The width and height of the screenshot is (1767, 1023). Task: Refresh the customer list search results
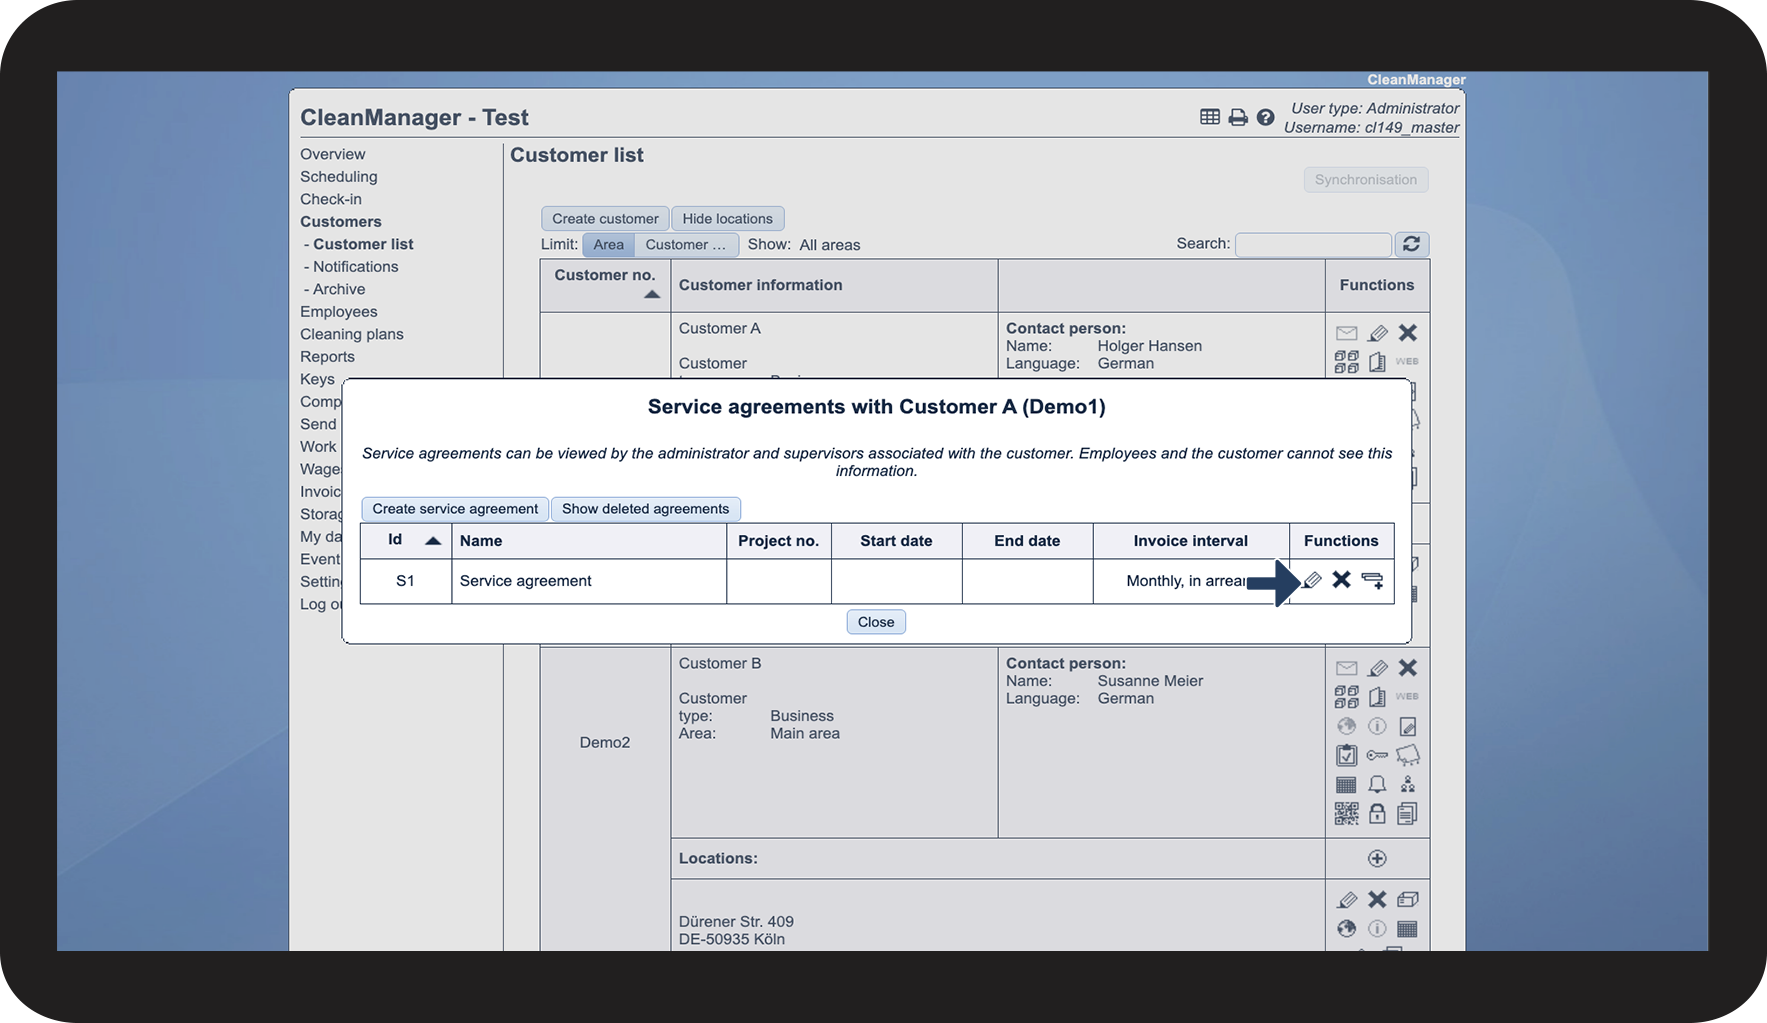[x=1411, y=244]
